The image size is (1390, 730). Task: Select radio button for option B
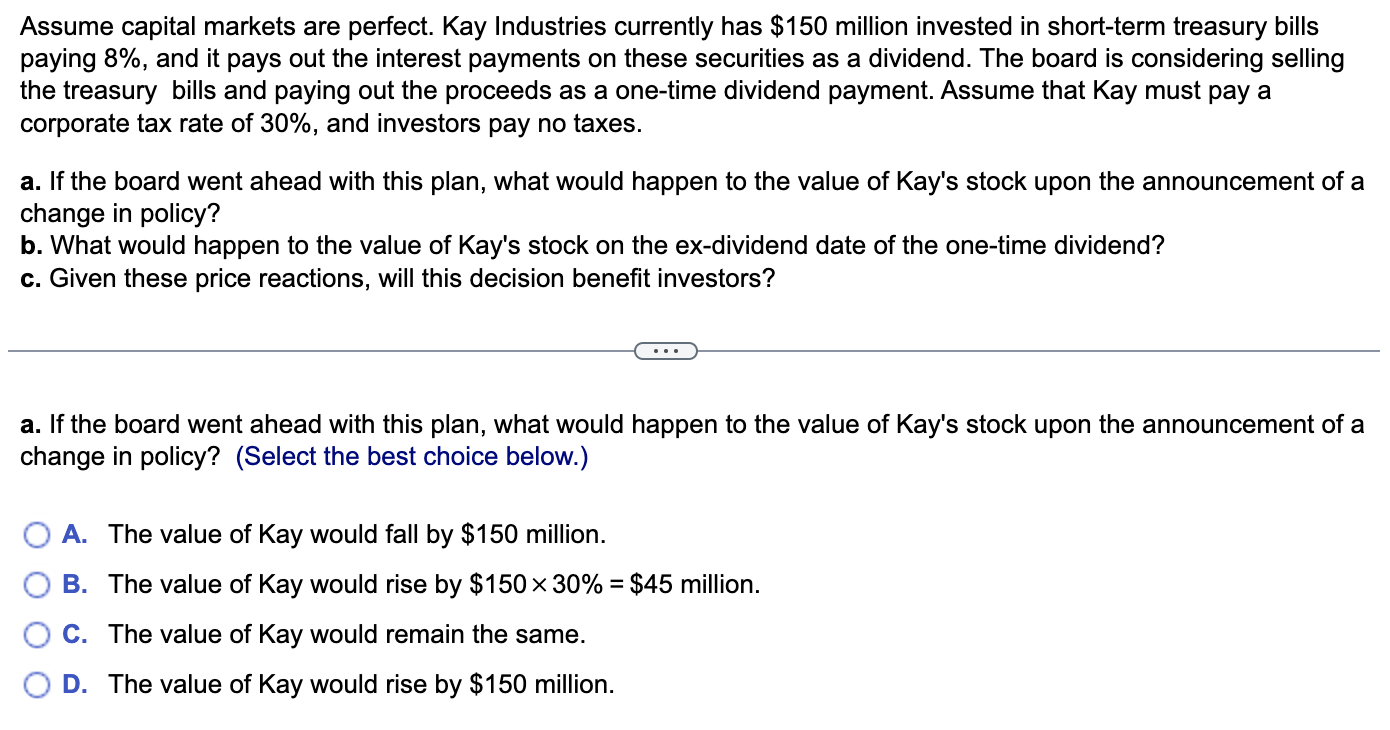(37, 585)
